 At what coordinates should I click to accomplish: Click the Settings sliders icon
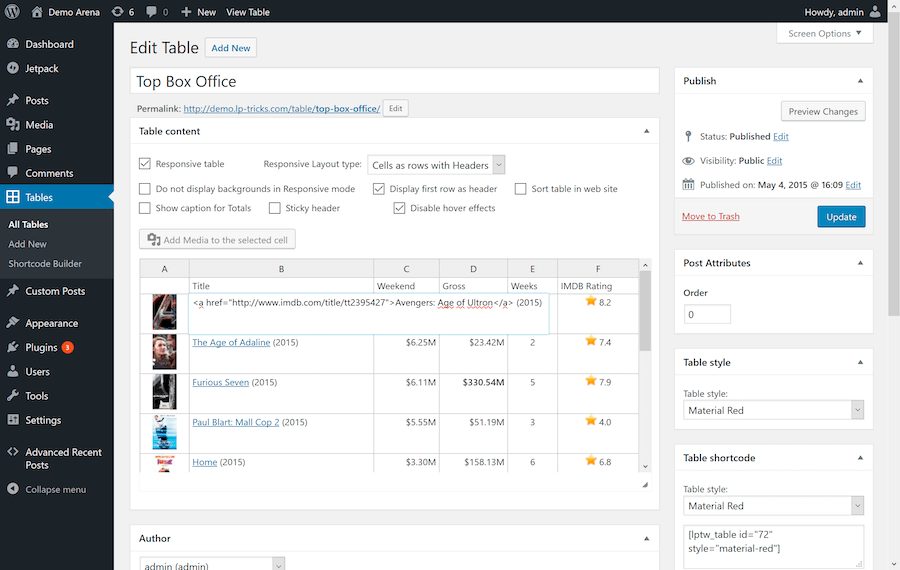(13, 420)
